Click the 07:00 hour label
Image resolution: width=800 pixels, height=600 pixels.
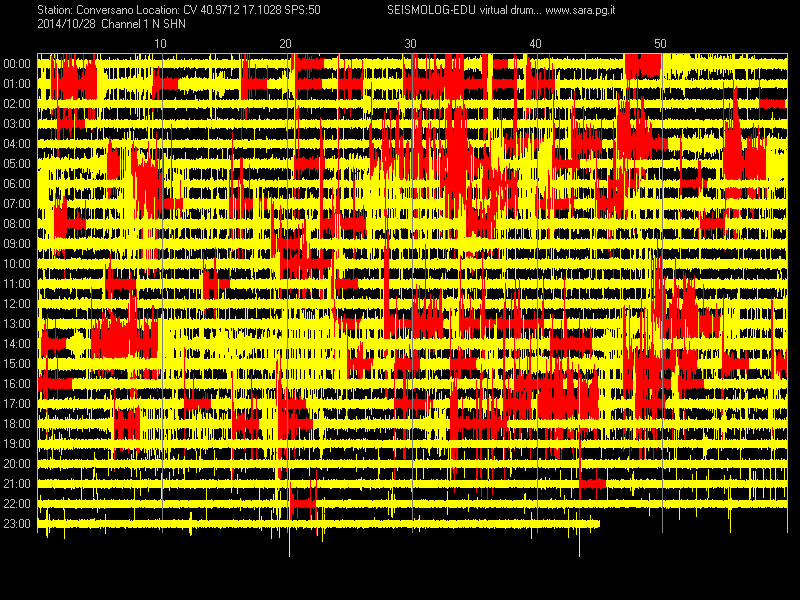[x=17, y=204]
